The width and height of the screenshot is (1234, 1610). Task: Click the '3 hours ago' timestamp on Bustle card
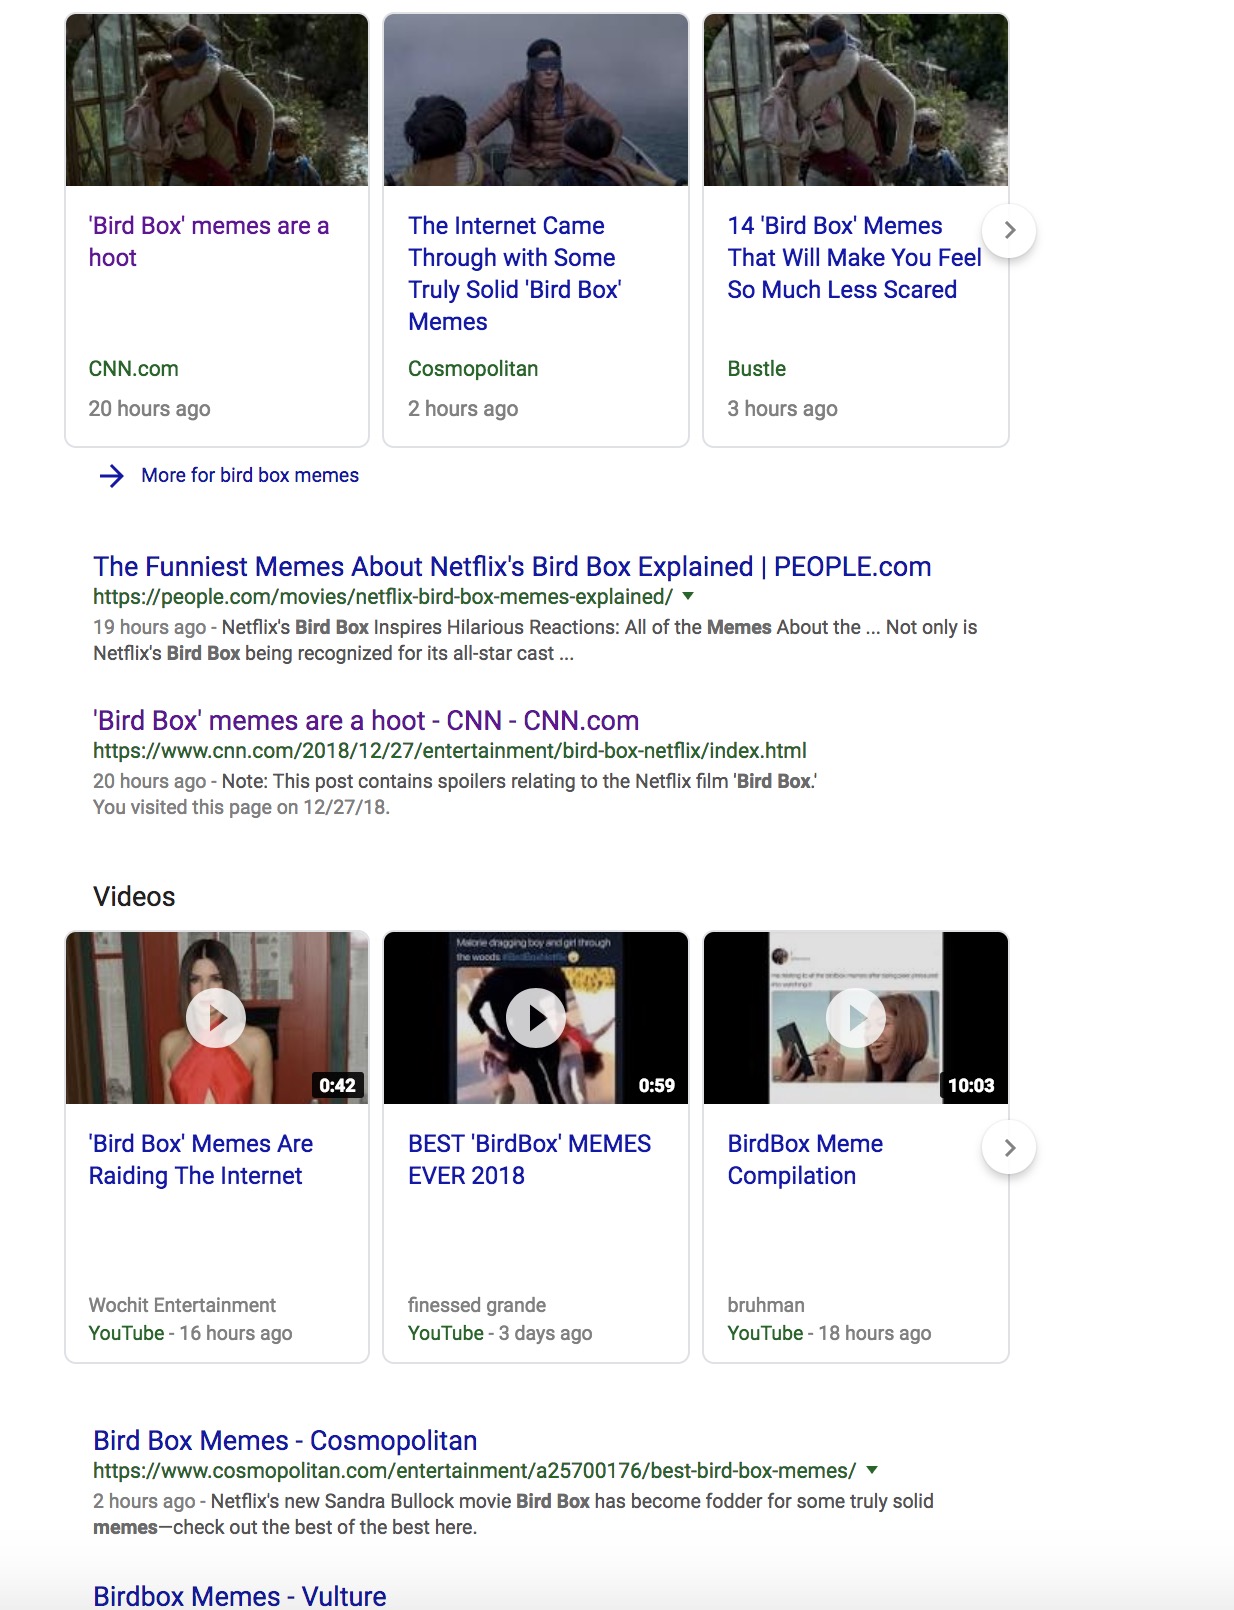tap(783, 409)
